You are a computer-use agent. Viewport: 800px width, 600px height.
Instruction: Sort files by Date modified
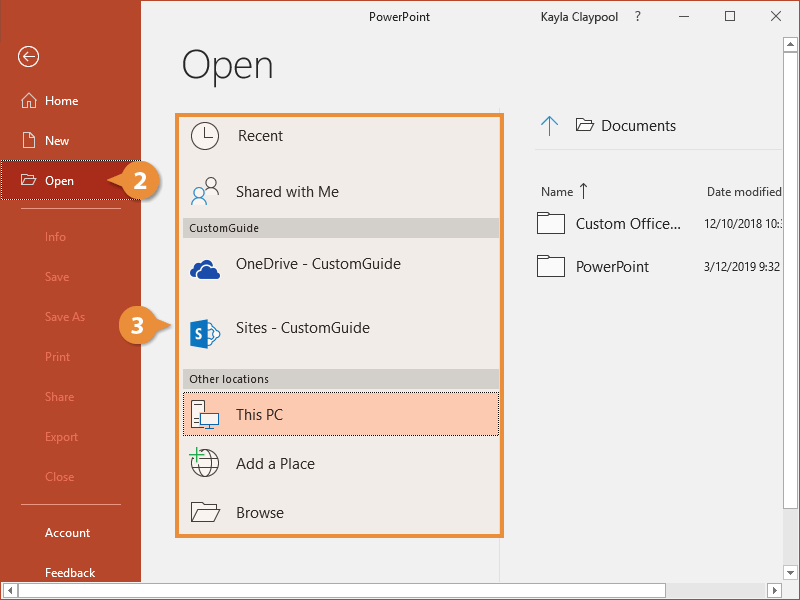tap(744, 191)
